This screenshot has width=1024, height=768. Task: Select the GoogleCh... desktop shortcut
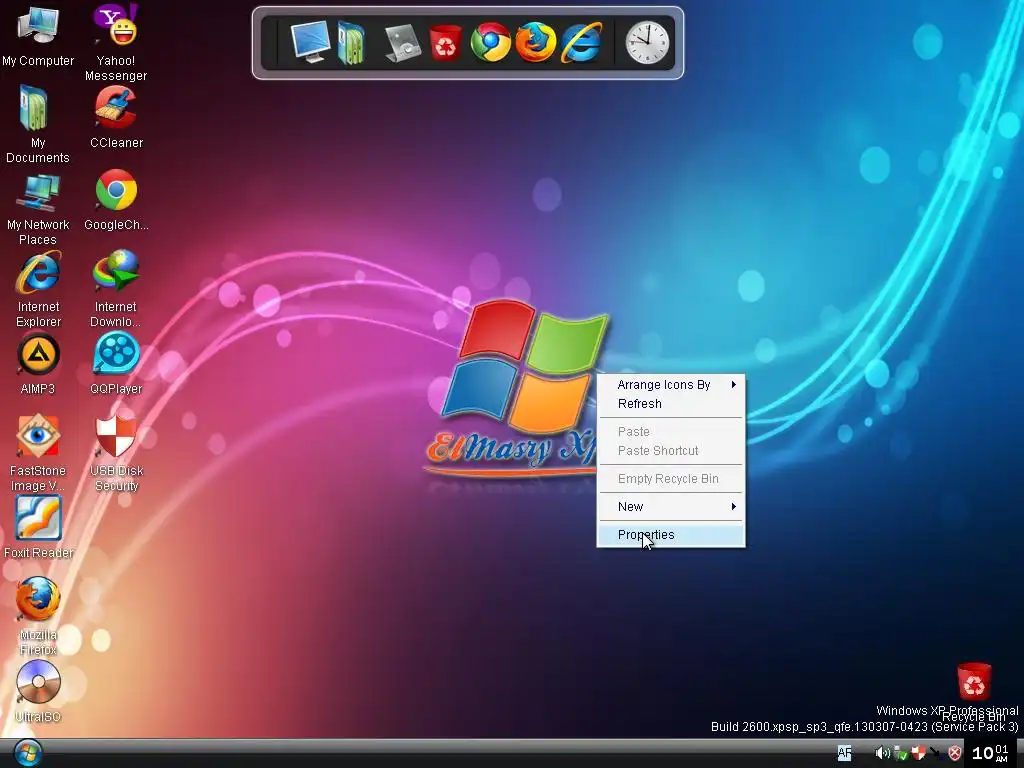click(x=116, y=200)
